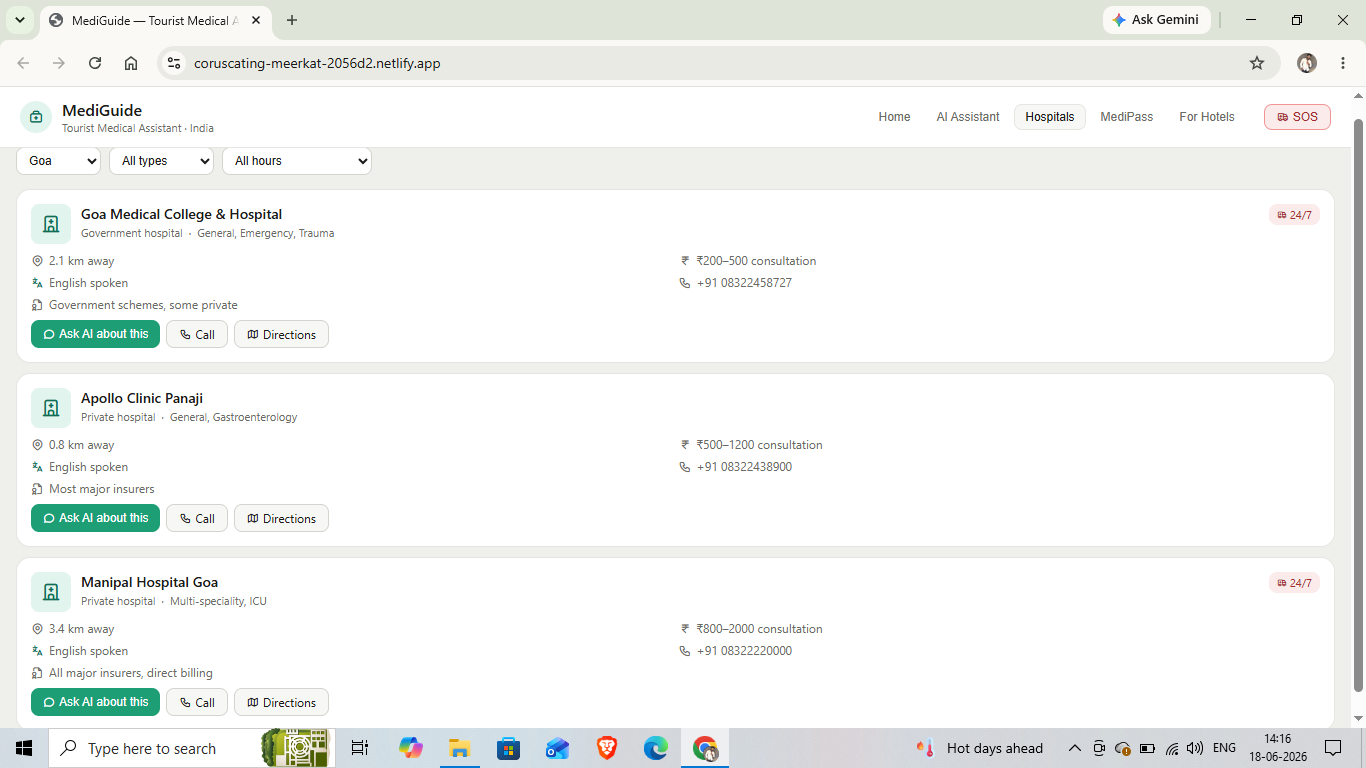The image size is (1366, 768).
Task: Open Microsoft Edge from the taskbar
Action: (655, 748)
